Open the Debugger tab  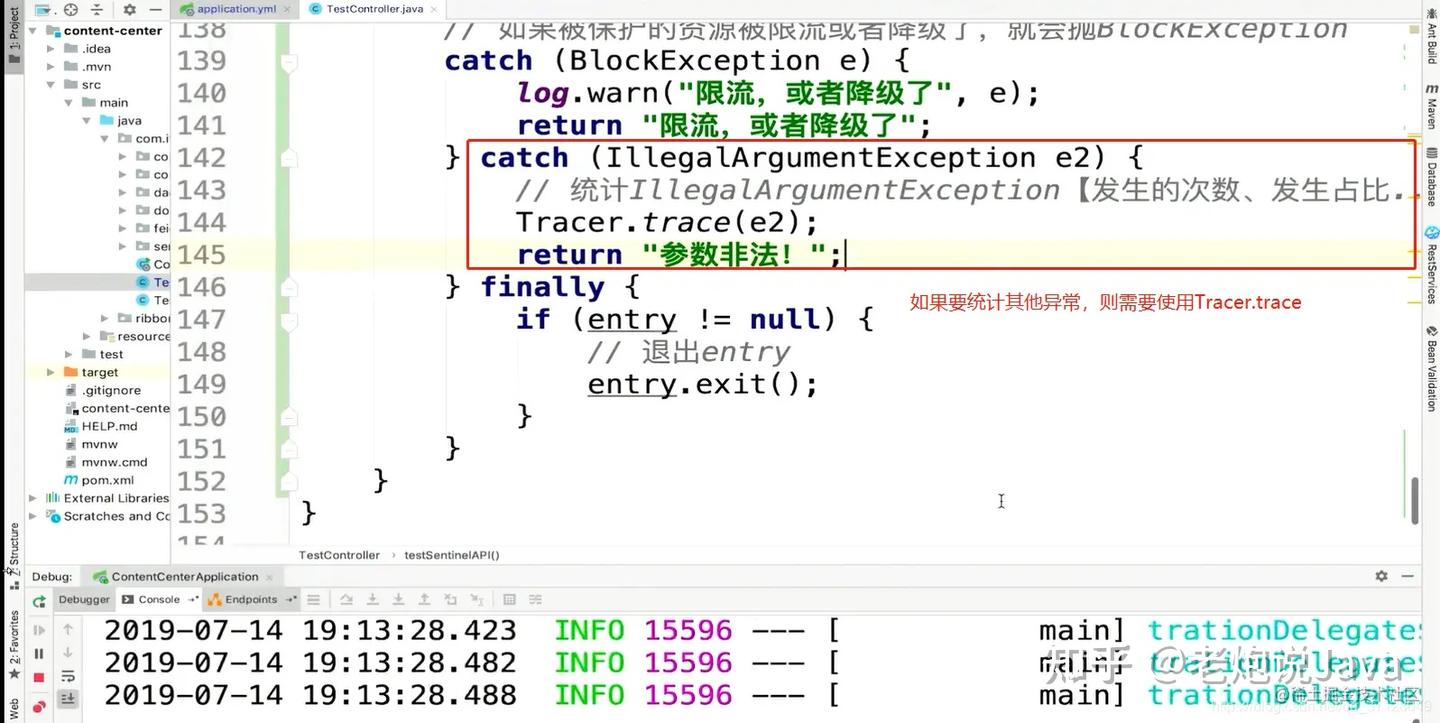pyautogui.click(x=84, y=600)
